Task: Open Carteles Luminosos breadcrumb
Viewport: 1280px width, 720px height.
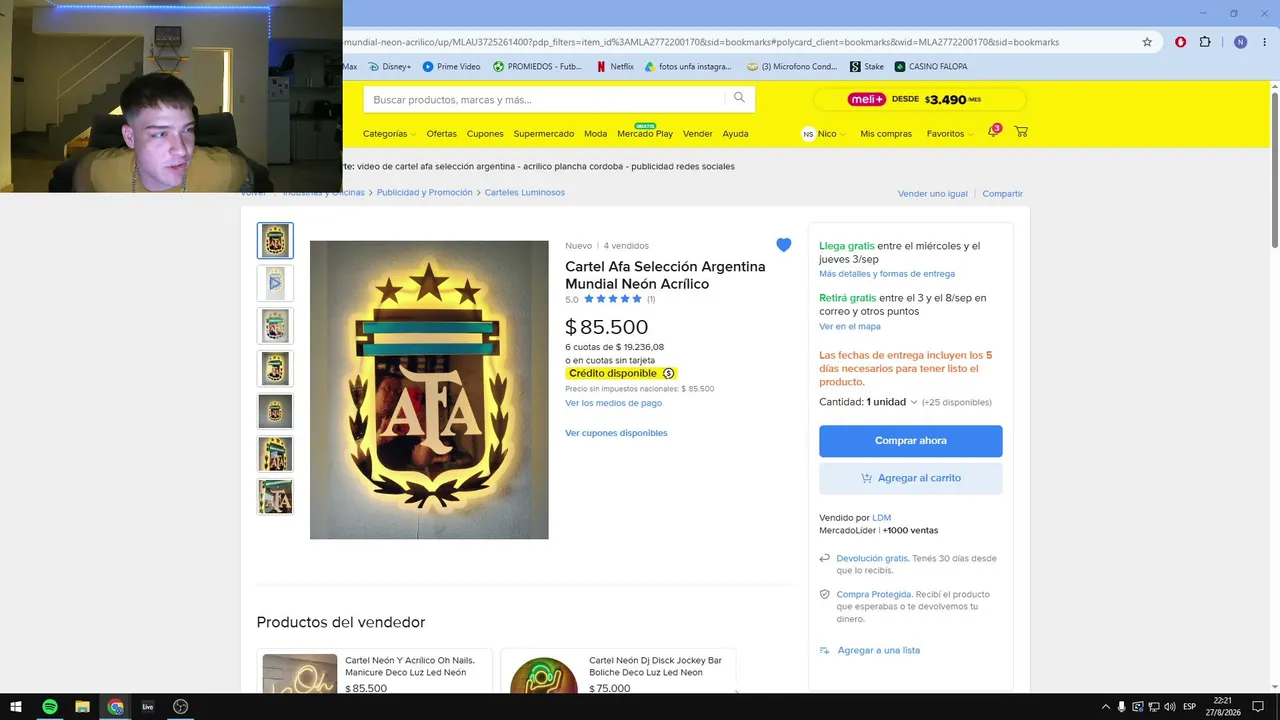Action: tap(524, 193)
